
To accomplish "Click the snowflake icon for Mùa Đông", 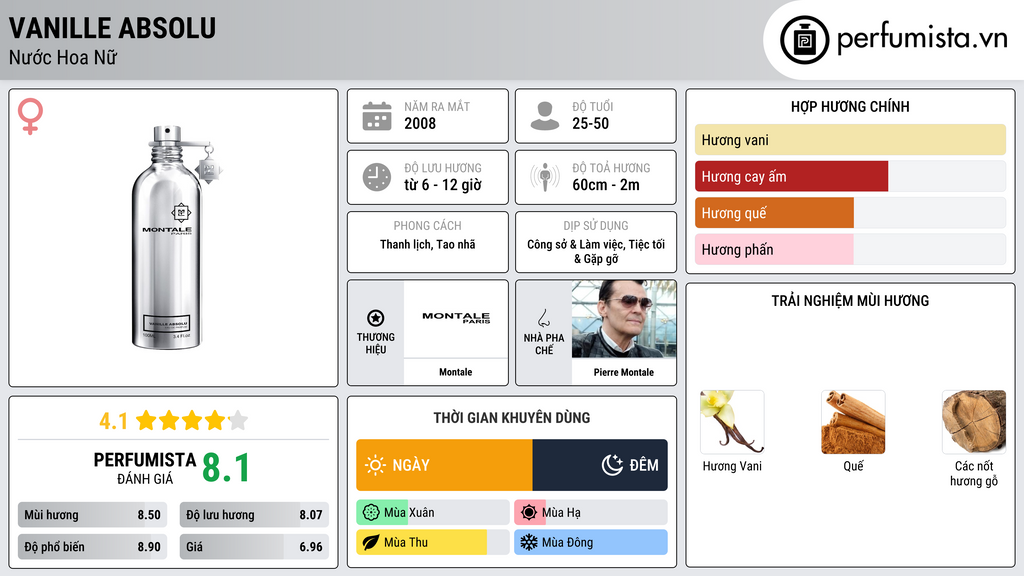I will 529,542.
